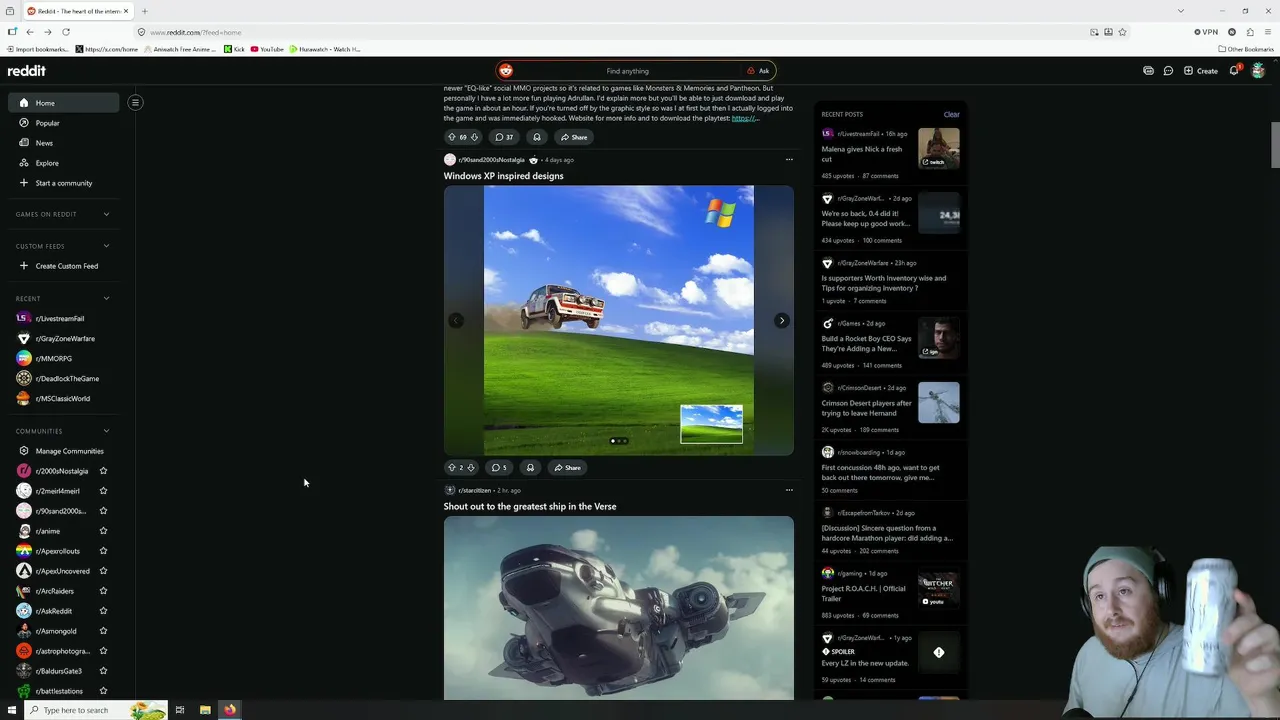Image resolution: width=1280 pixels, height=720 pixels.
Task: Open Windows Start menu
Action: [12, 710]
